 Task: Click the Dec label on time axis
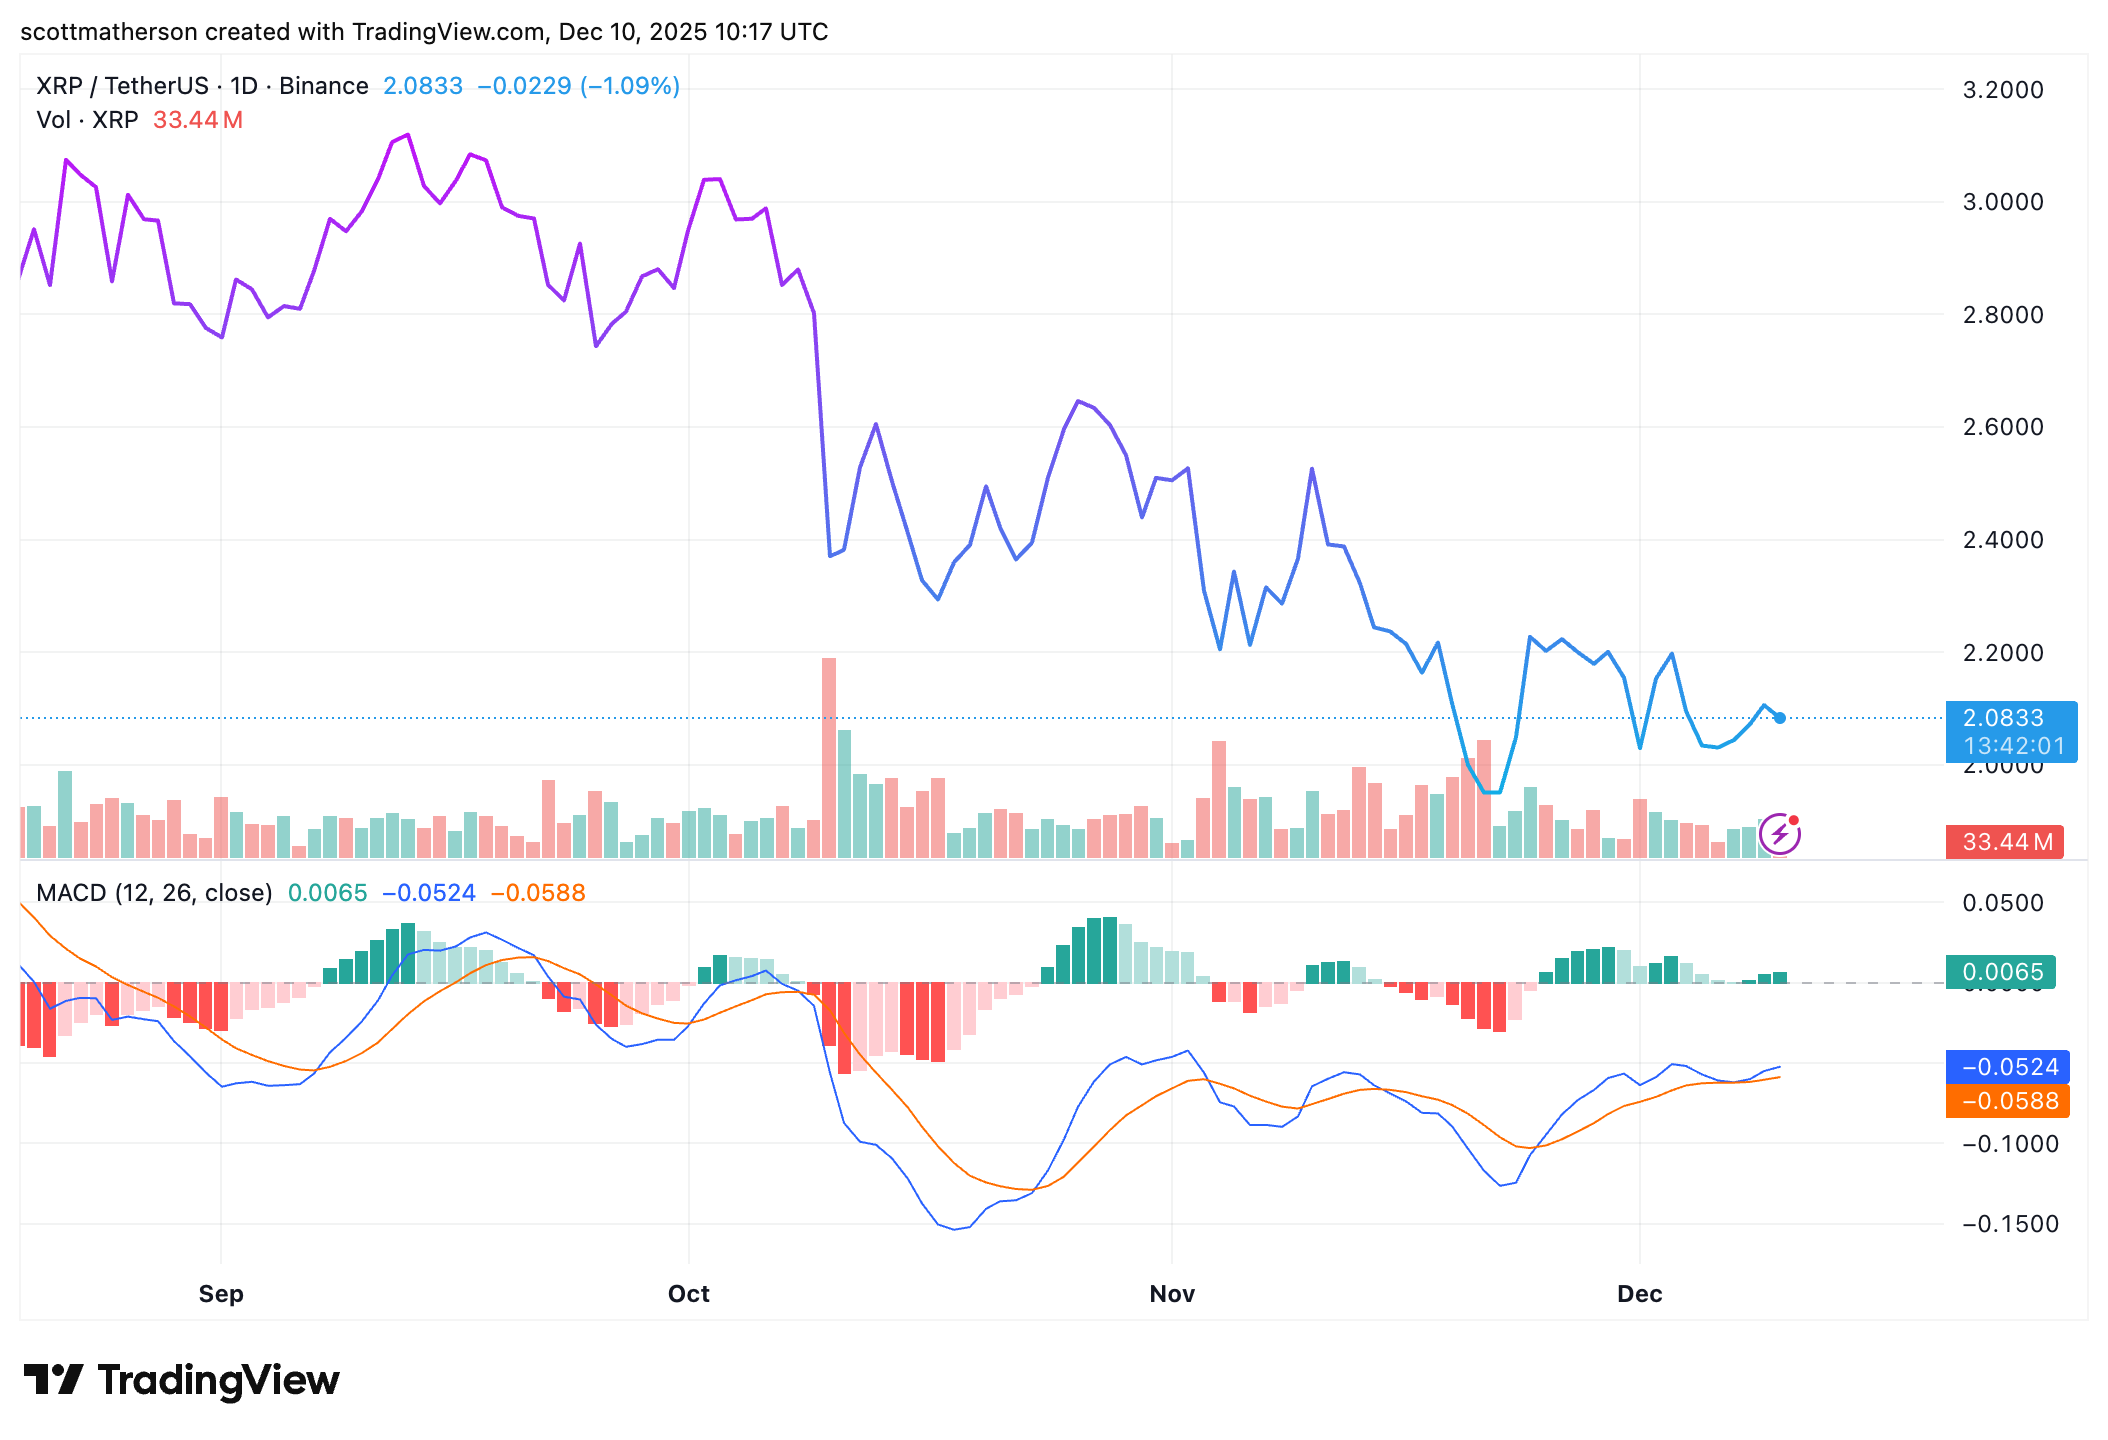[x=1639, y=1294]
